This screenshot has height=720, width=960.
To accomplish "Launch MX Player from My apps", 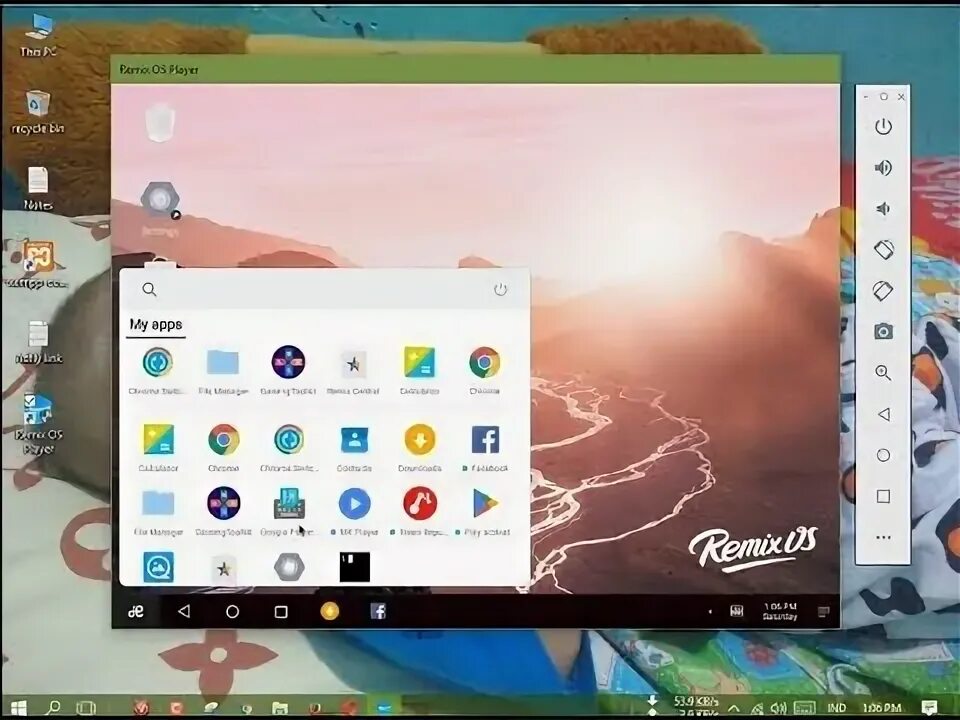I will click(x=354, y=504).
